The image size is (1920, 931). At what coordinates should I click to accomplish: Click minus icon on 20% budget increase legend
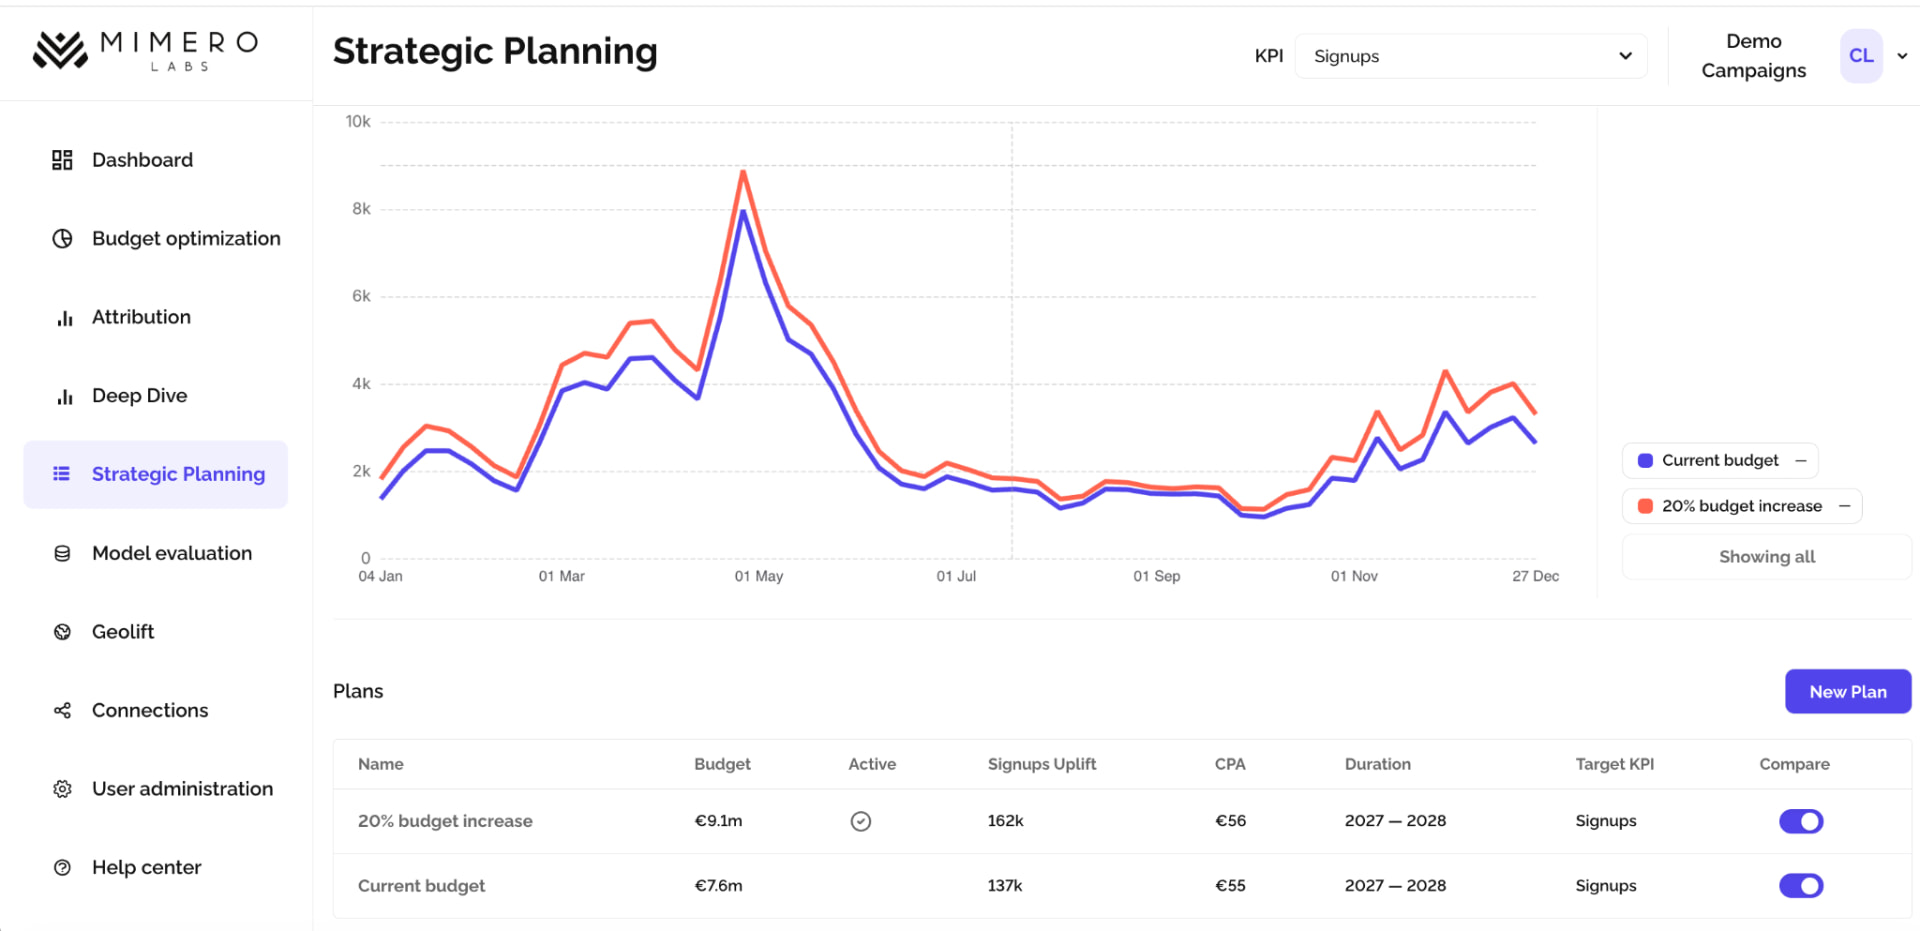tap(1845, 506)
